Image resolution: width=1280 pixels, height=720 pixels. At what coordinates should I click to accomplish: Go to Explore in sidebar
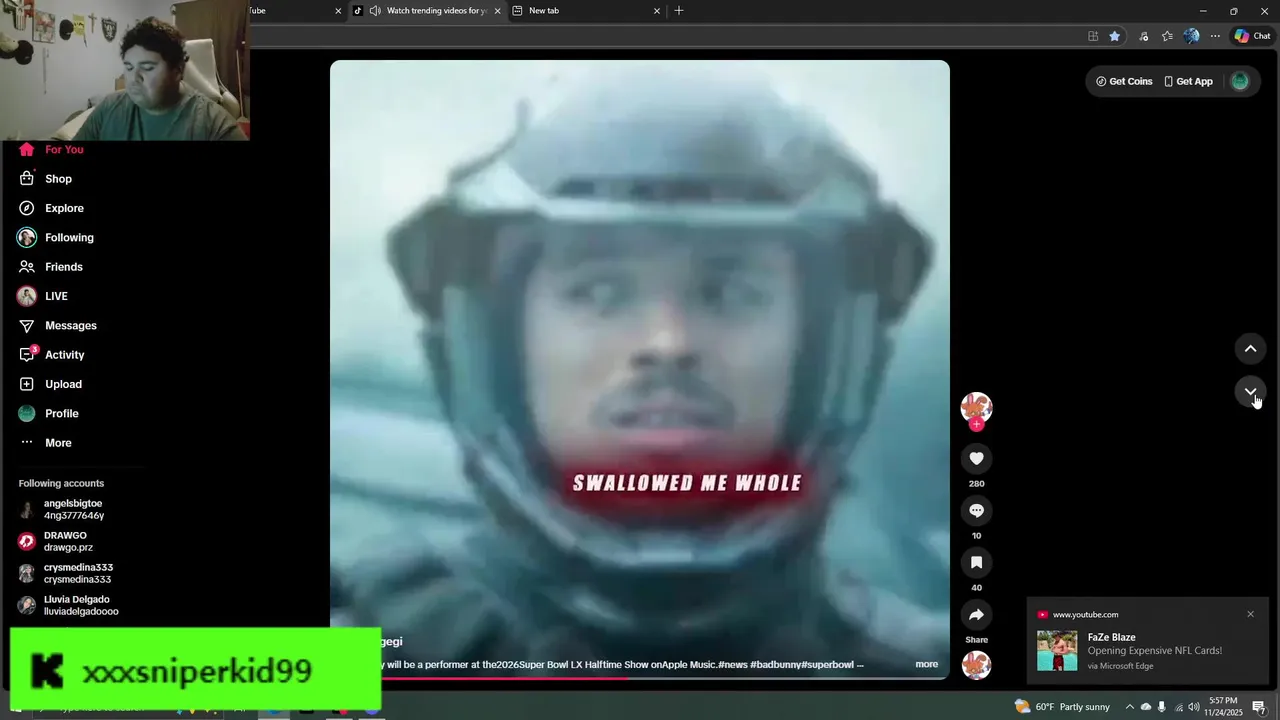pos(50,208)
